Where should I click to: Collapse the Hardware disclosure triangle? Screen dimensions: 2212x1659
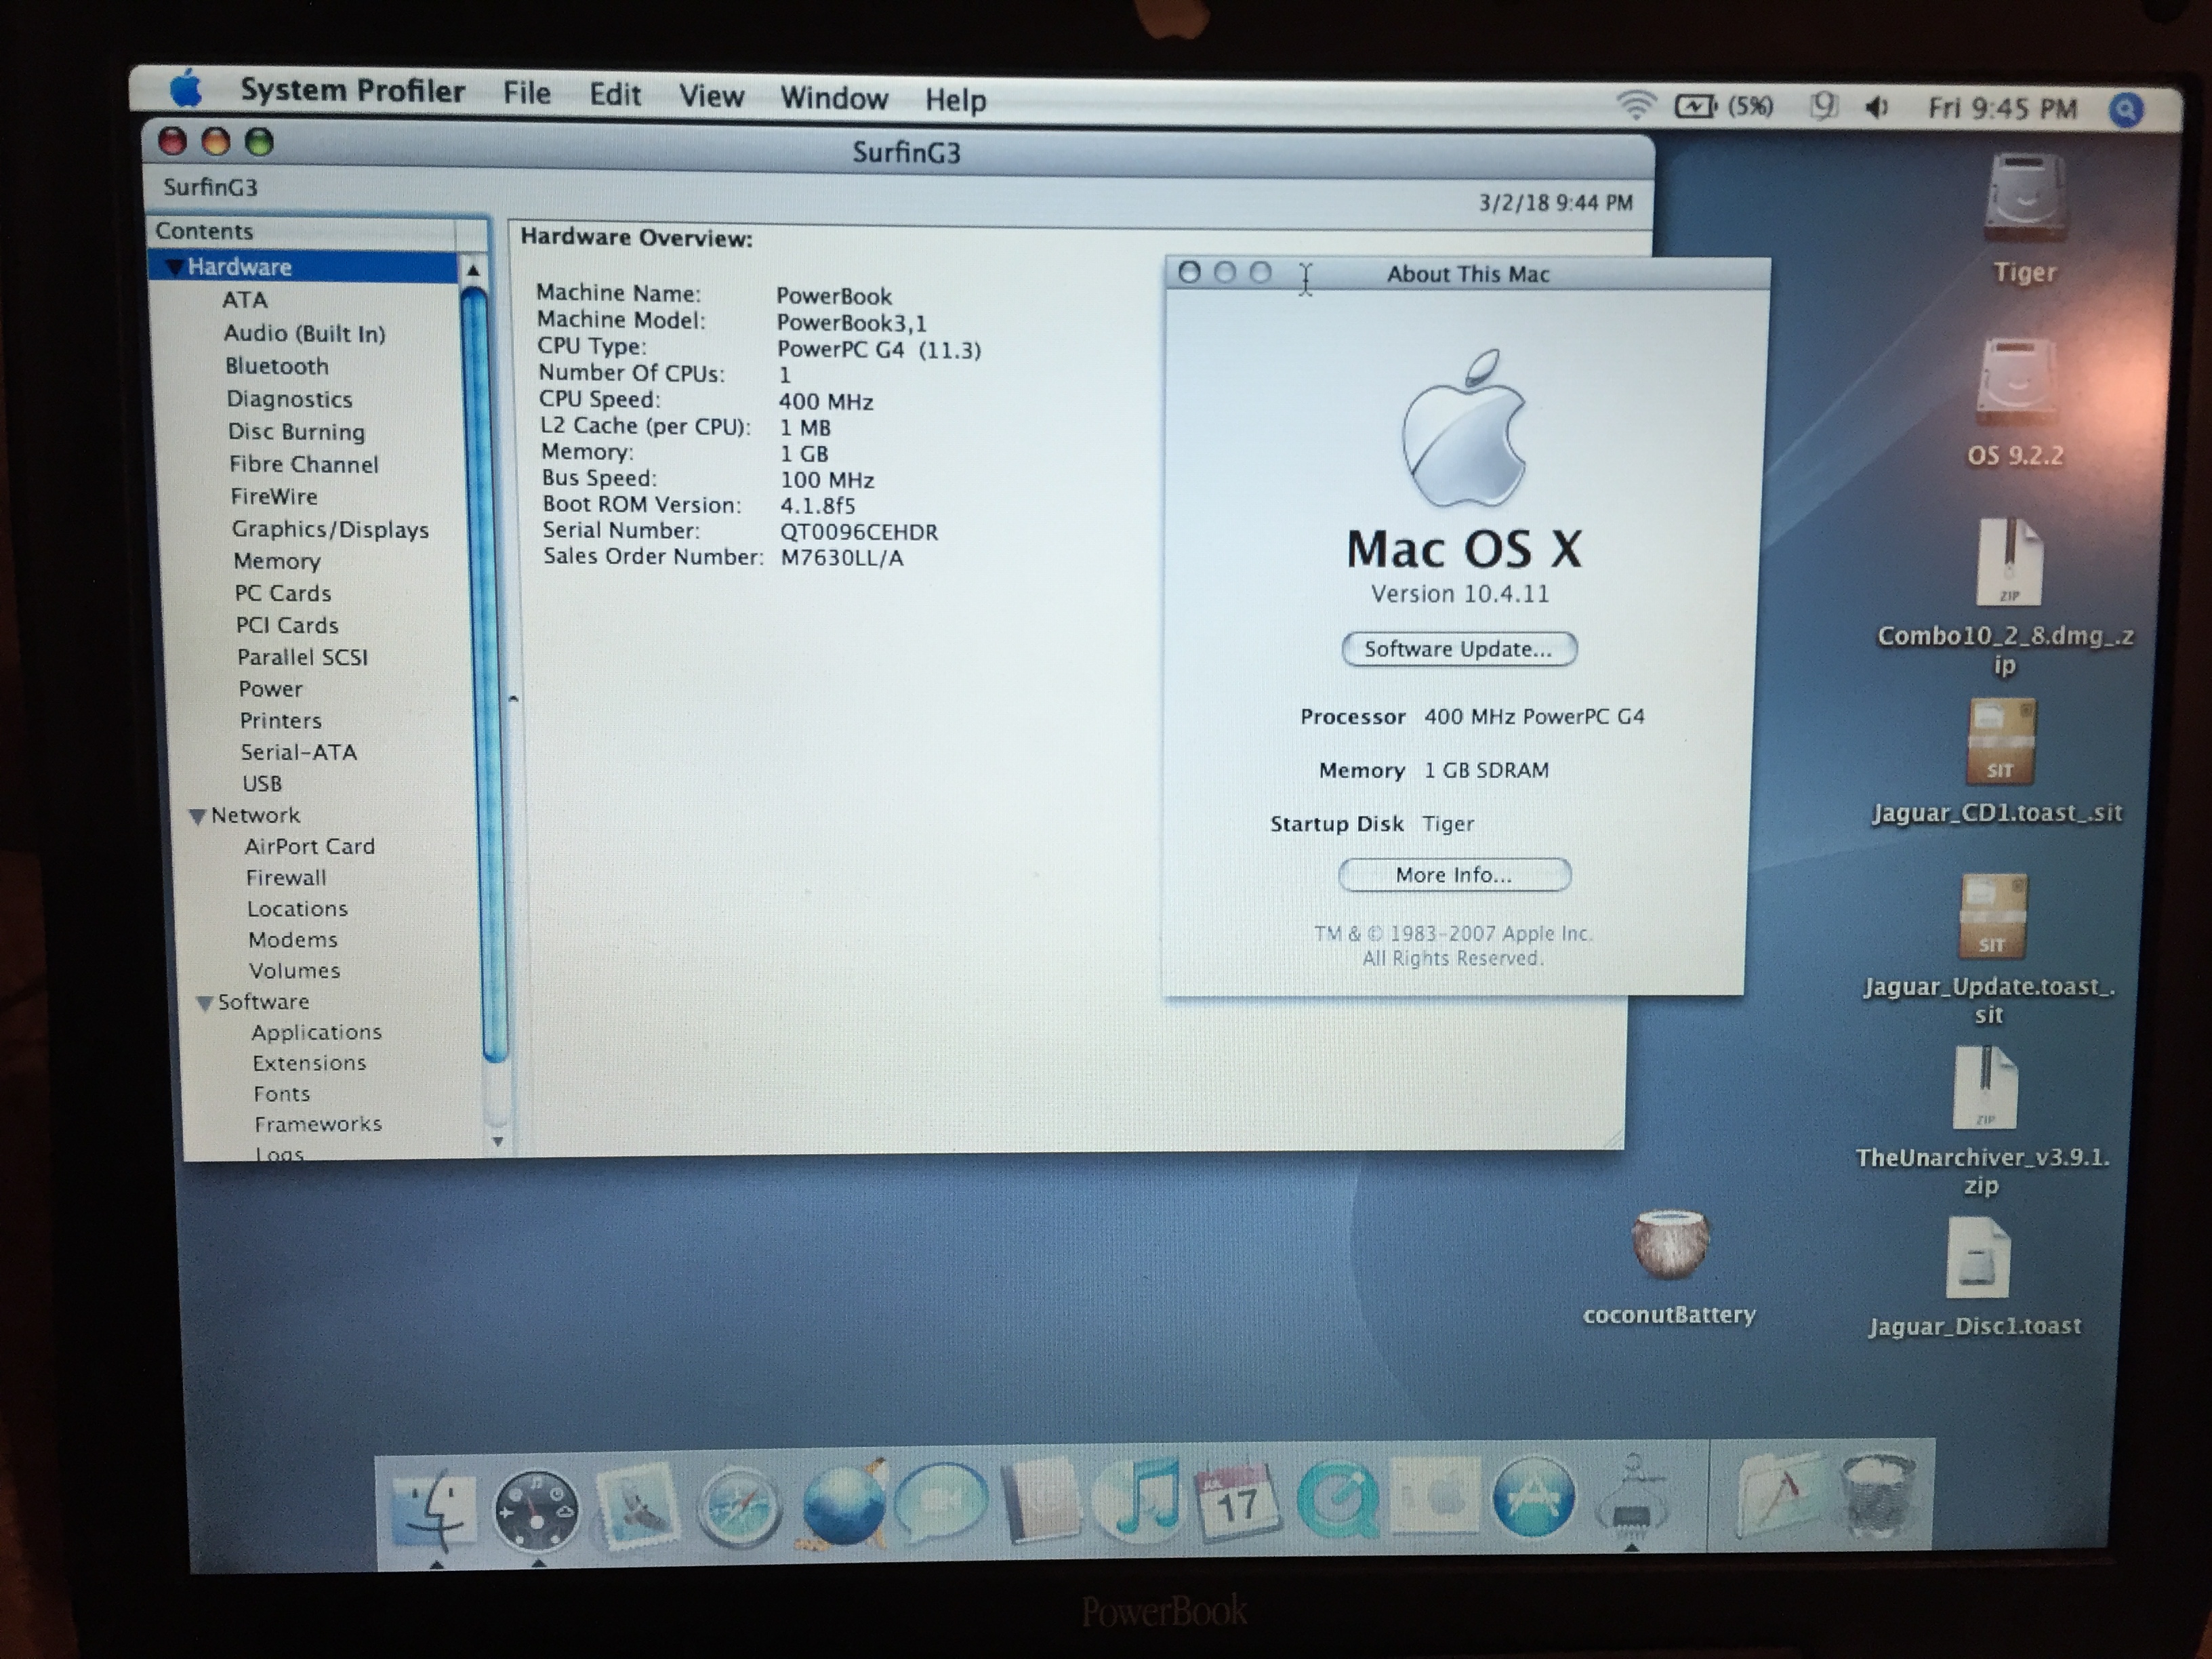[x=174, y=267]
